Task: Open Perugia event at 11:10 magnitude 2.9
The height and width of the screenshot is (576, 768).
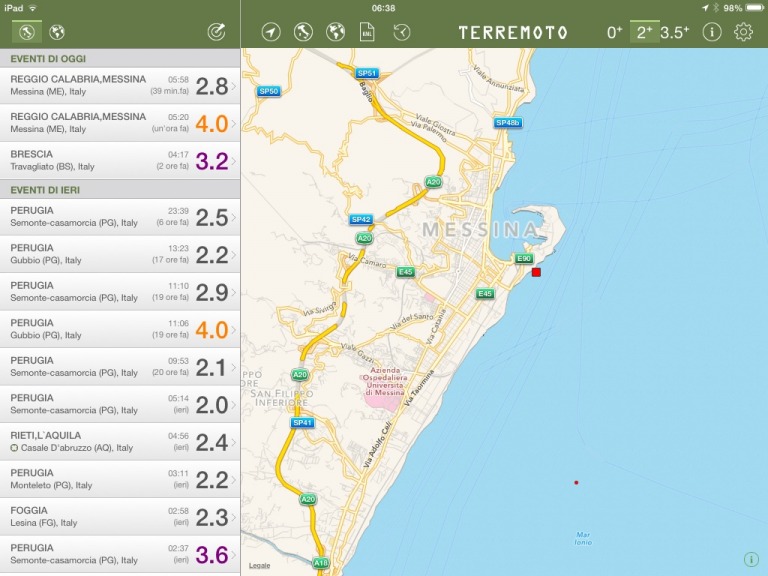Action: (x=120, y=291)
